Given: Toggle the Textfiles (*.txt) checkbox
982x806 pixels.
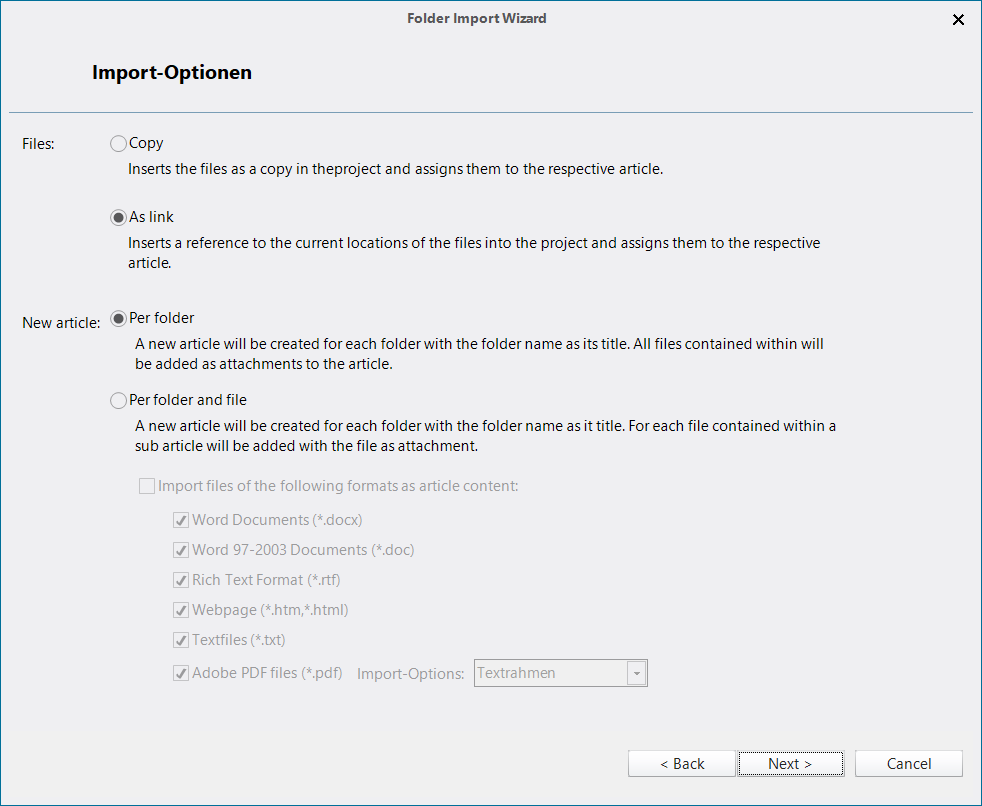Looking at the screenshot, I should tap(181, 640).
